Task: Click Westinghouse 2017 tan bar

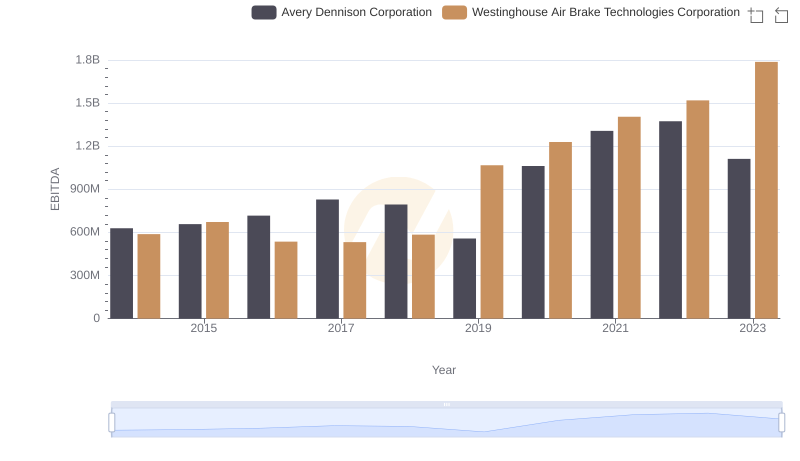Action: pos(355,280)
